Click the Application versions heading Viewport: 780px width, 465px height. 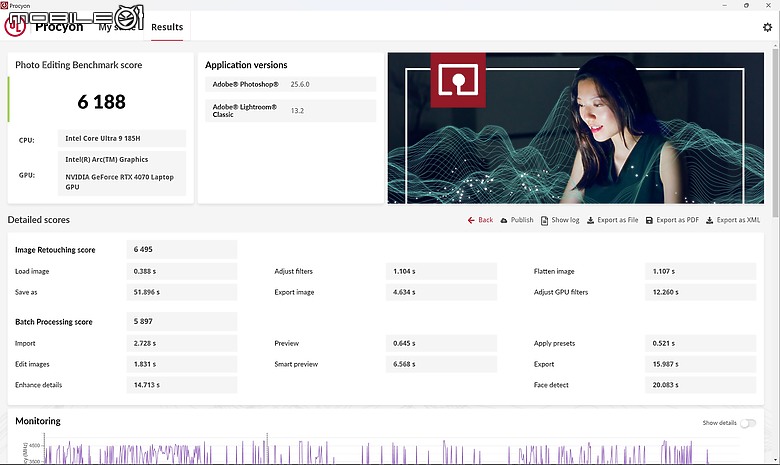246,65
